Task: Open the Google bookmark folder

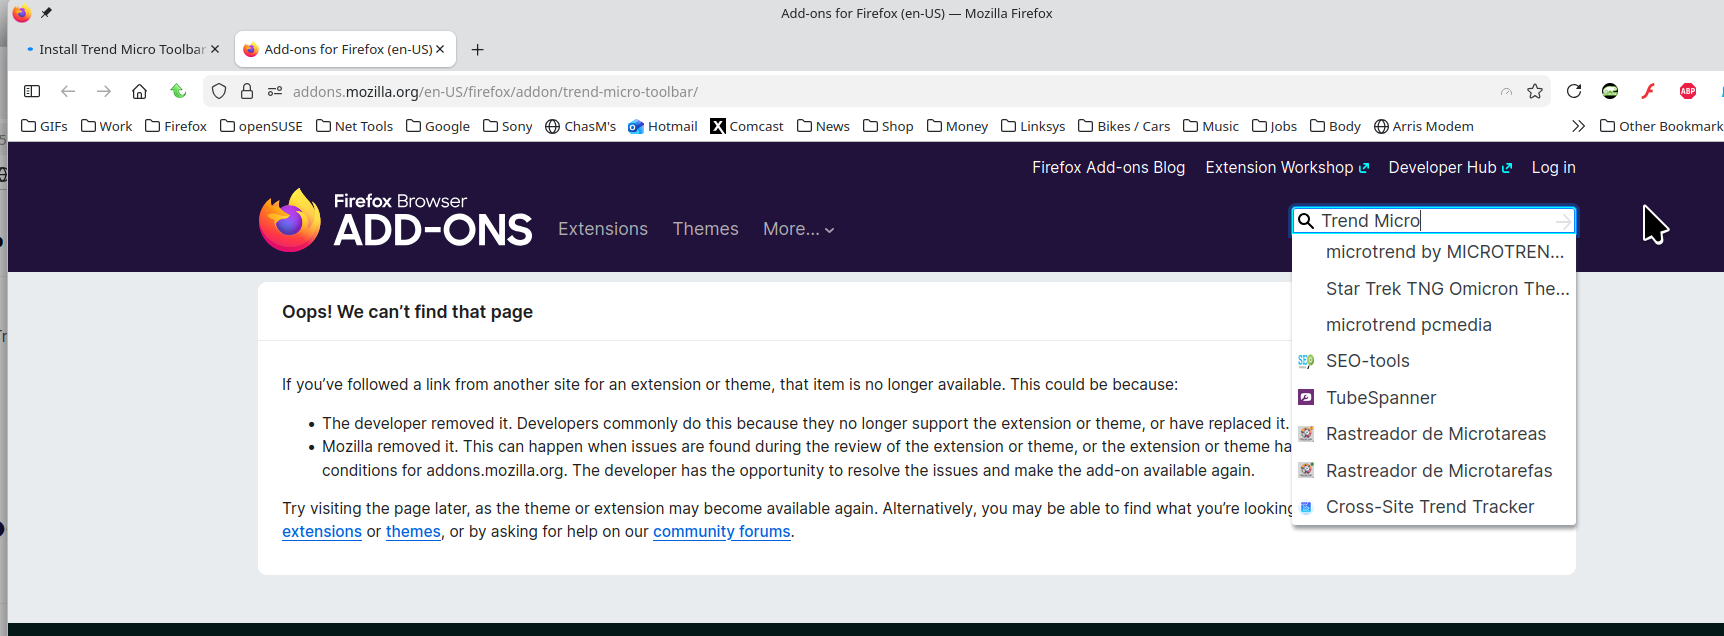Action: pos(438,126)
